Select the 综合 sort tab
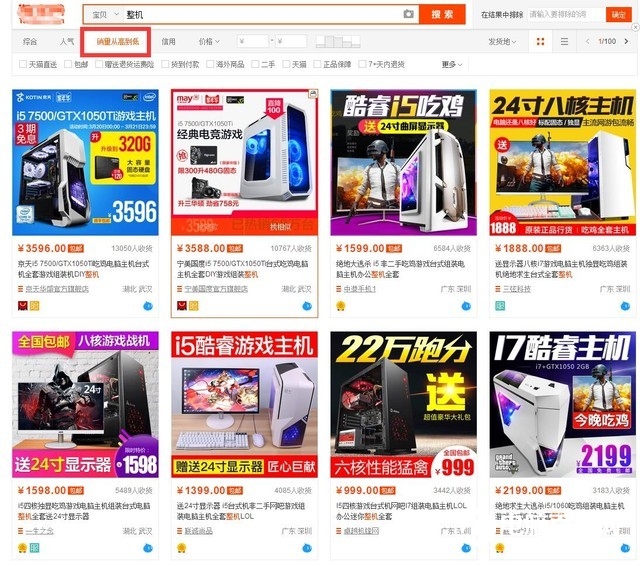 [x=30, y=42]
